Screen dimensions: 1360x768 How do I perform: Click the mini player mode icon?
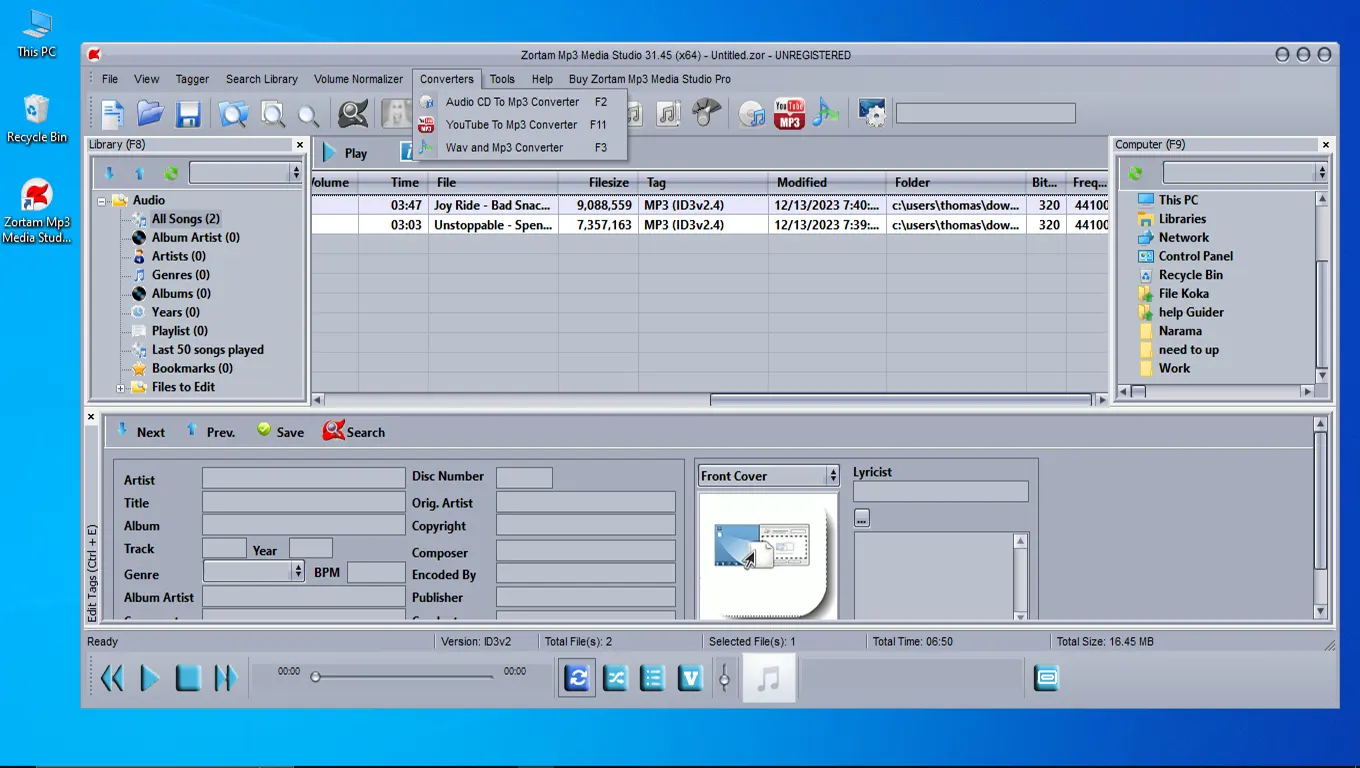(1046, 678)
